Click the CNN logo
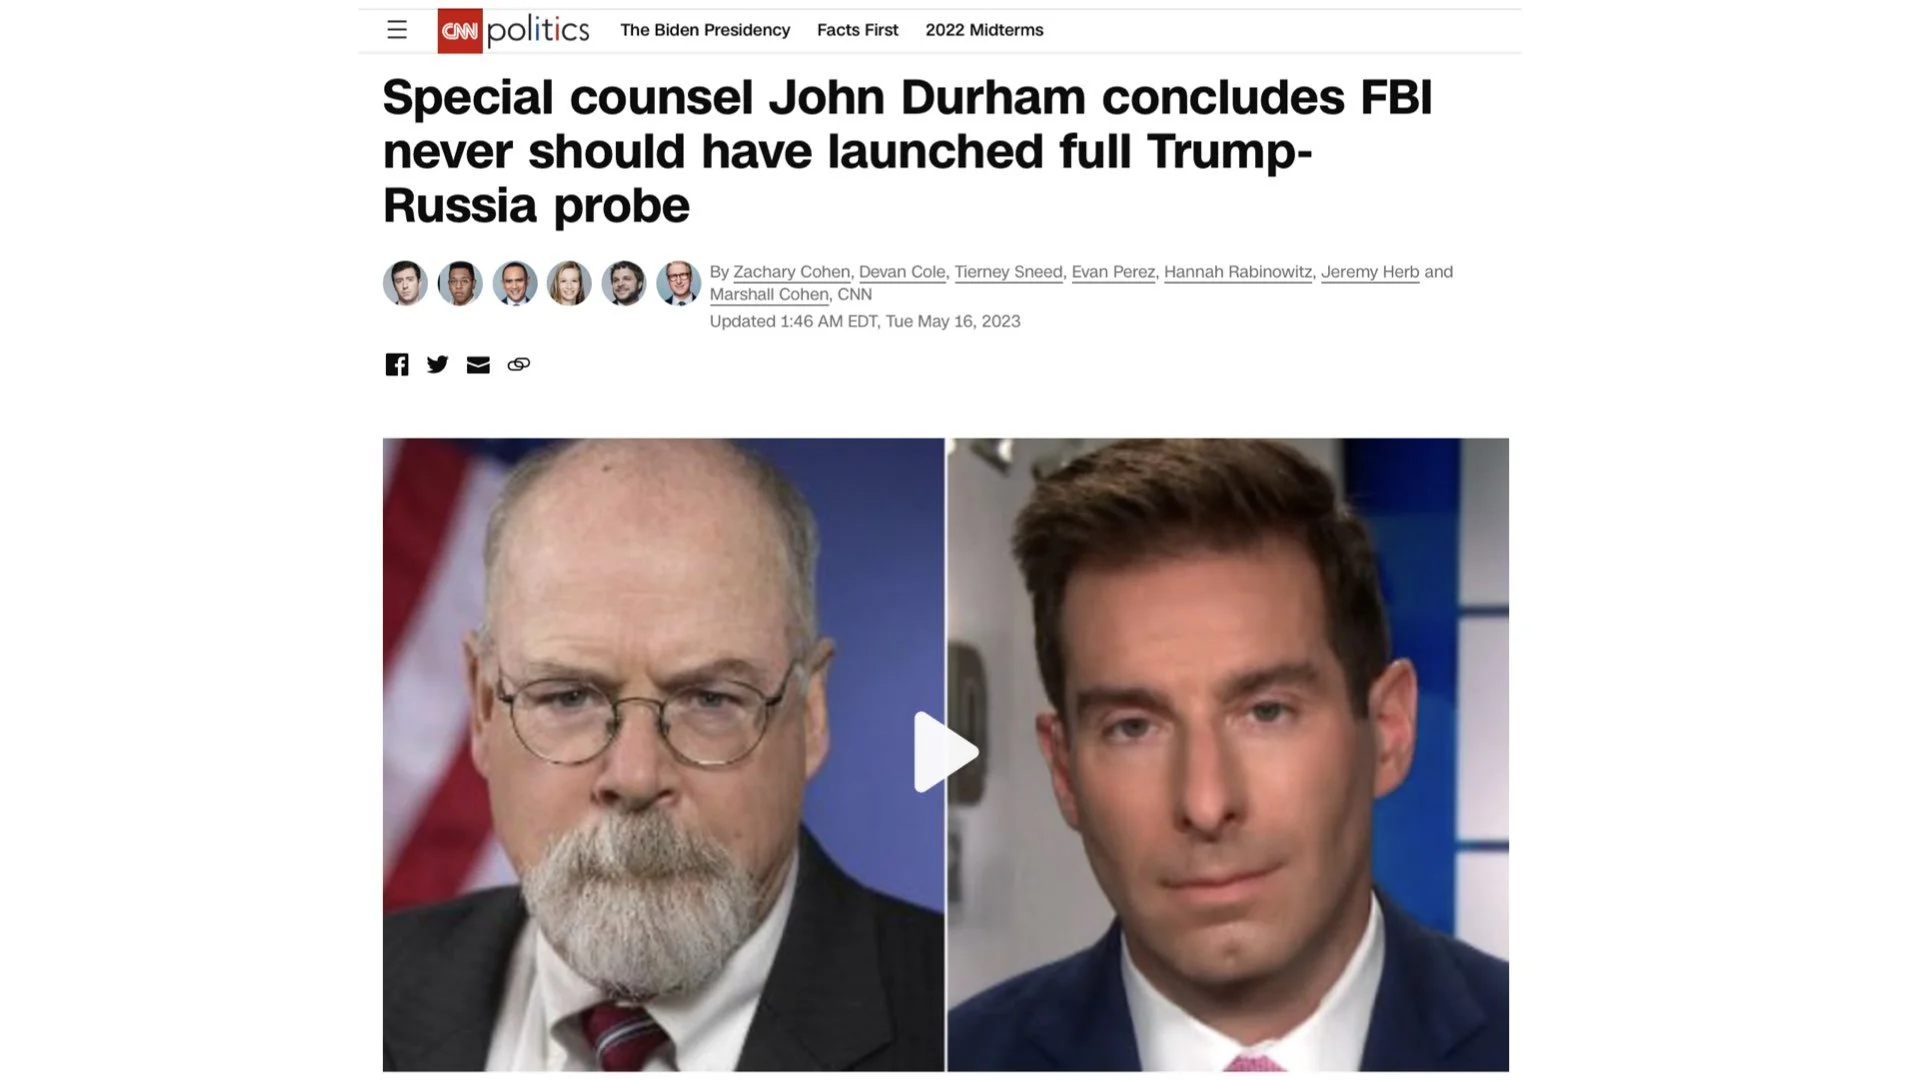The image size is (1920, 1080). click(x=460, y=30)
